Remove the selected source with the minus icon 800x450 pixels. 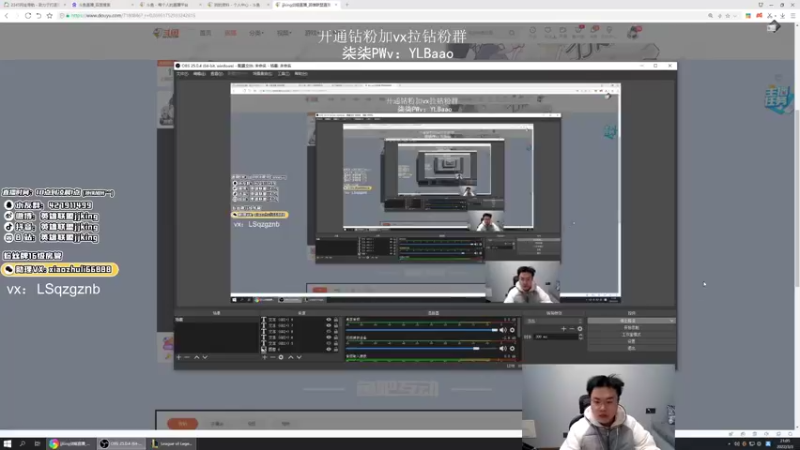[272, 357]
